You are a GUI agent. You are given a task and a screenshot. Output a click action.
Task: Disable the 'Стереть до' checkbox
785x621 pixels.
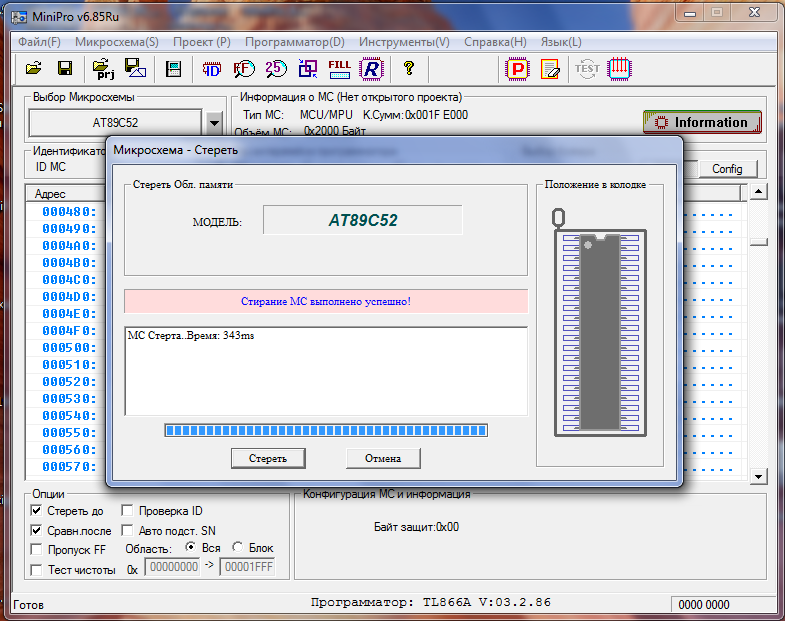pyautogui.click(x=37, y=511)
